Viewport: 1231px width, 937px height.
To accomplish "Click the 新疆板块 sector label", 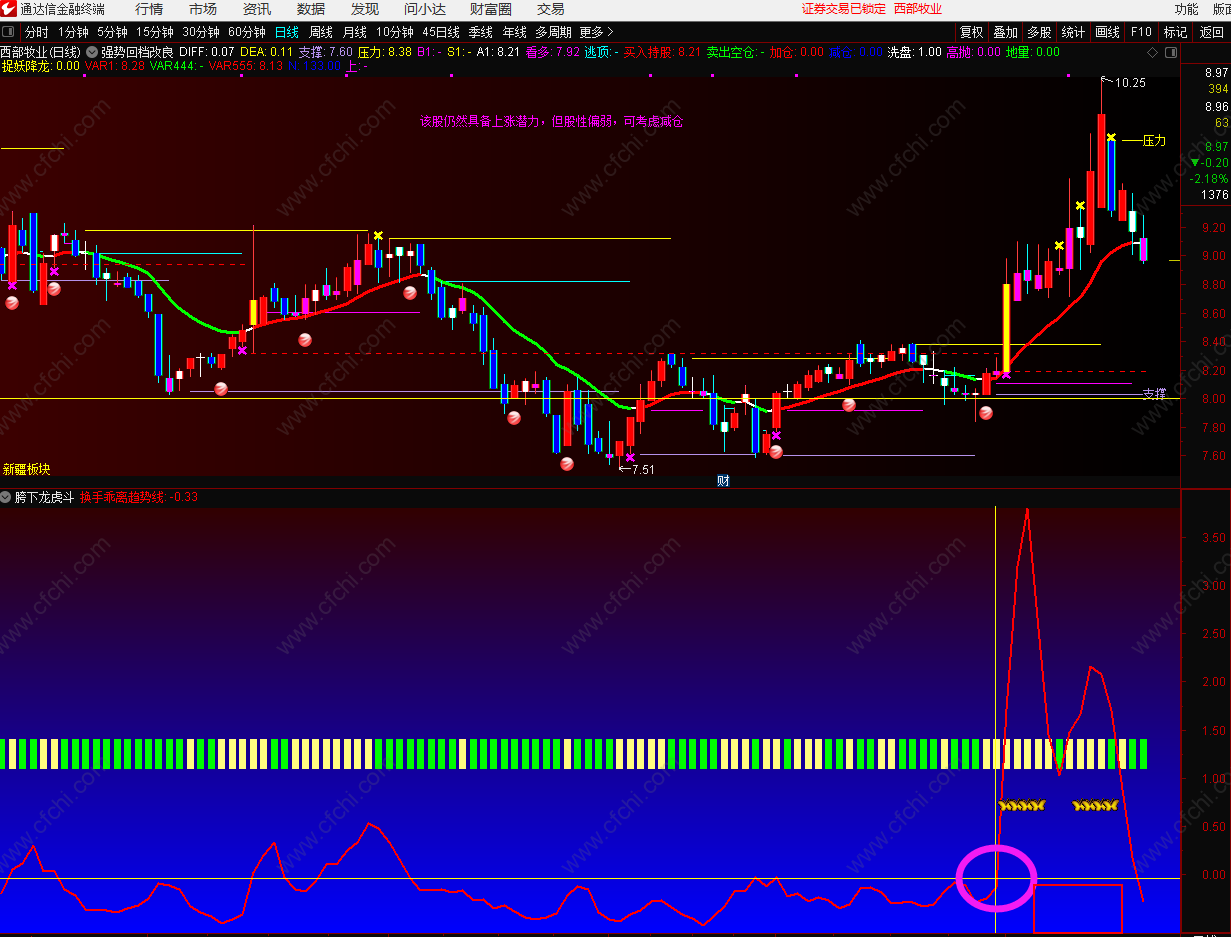I will [x=26, y=469].
